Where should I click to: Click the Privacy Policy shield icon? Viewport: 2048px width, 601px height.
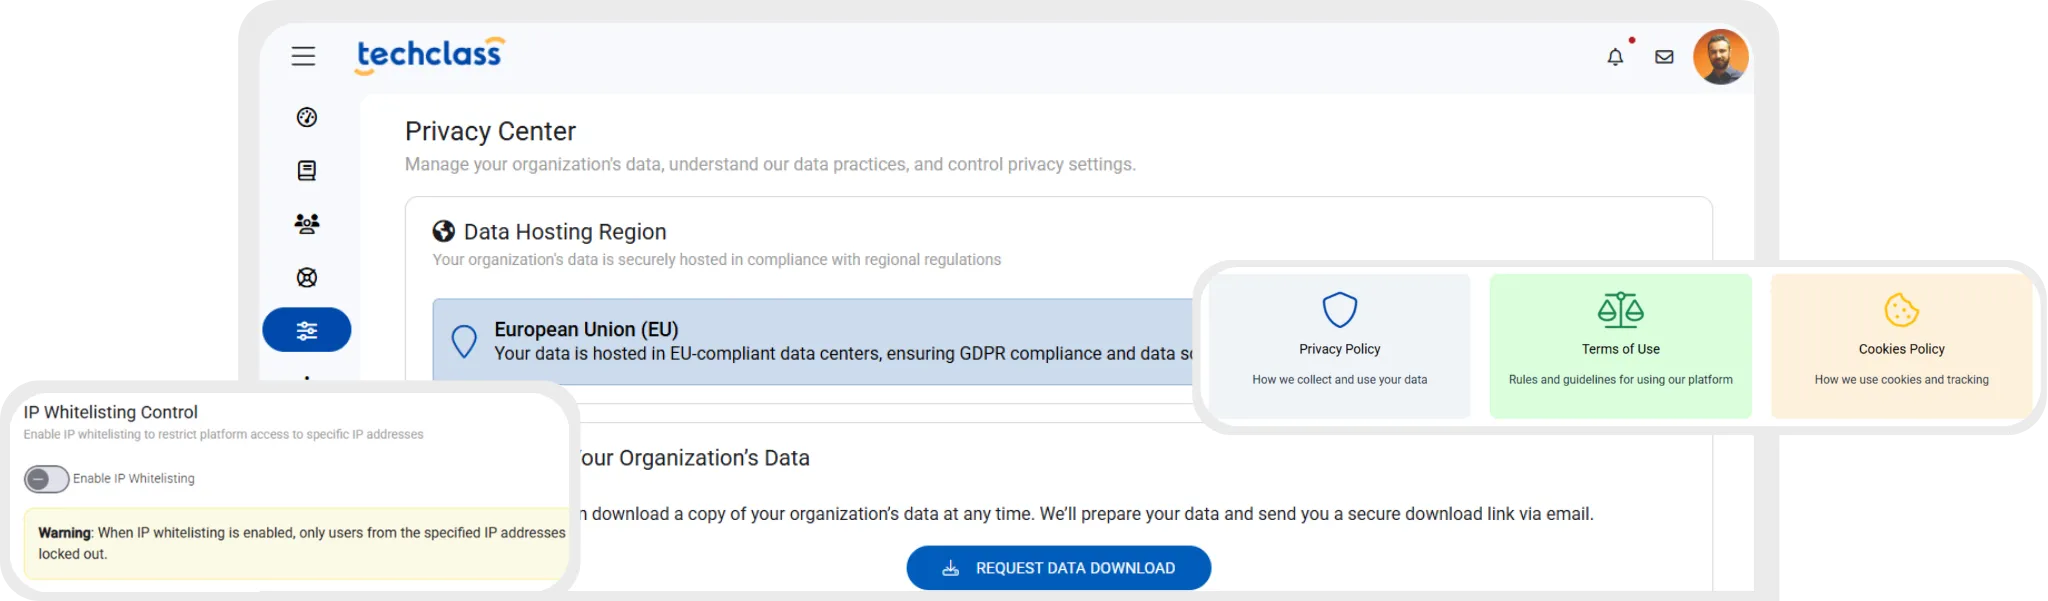click(1340, 310)
